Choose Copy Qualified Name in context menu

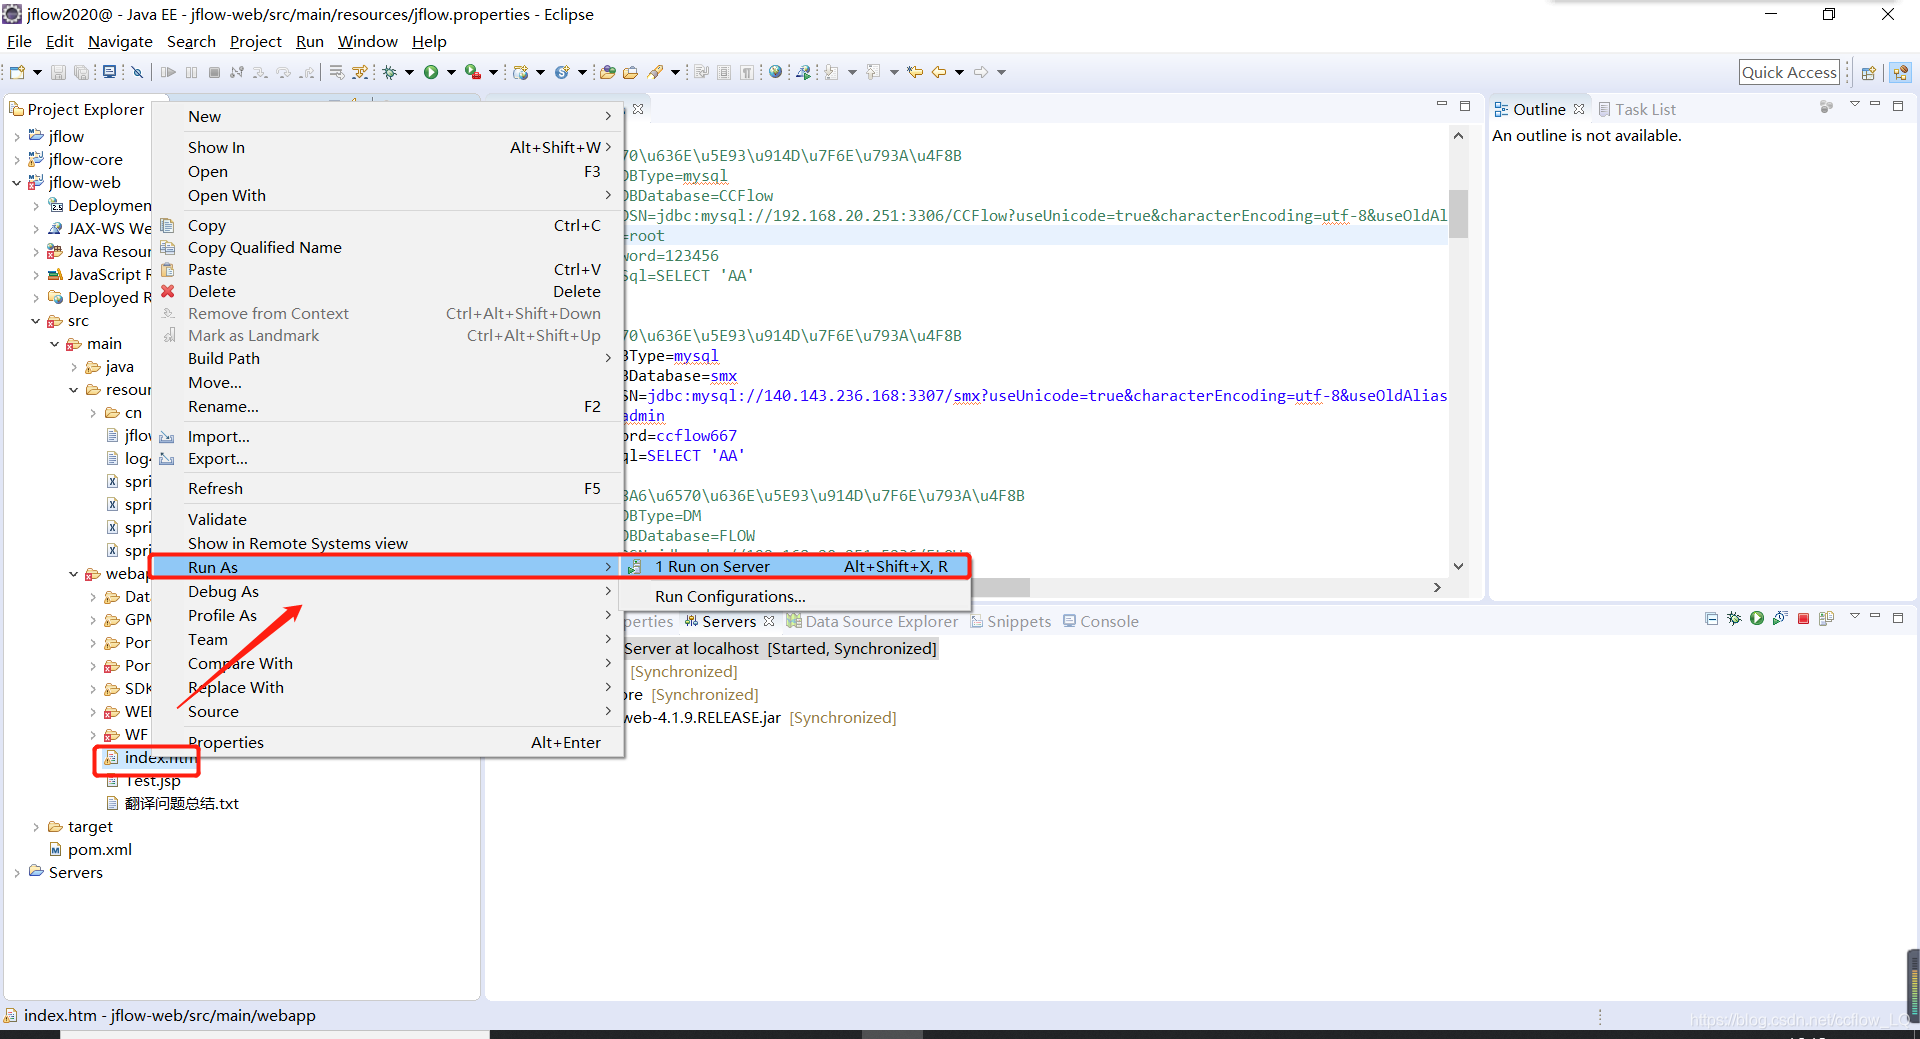pyautogui.click(x=388, y=247)
